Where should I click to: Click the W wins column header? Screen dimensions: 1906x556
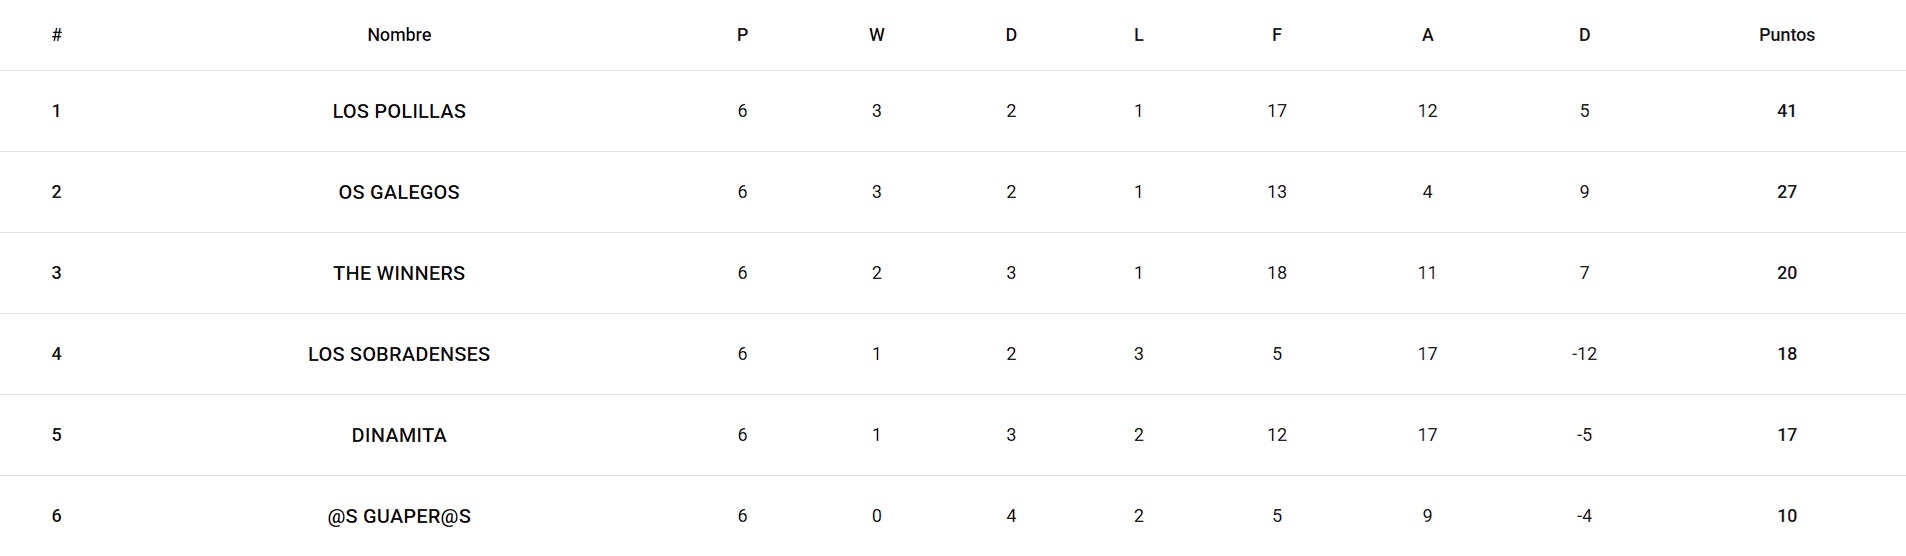click(876, 35)
